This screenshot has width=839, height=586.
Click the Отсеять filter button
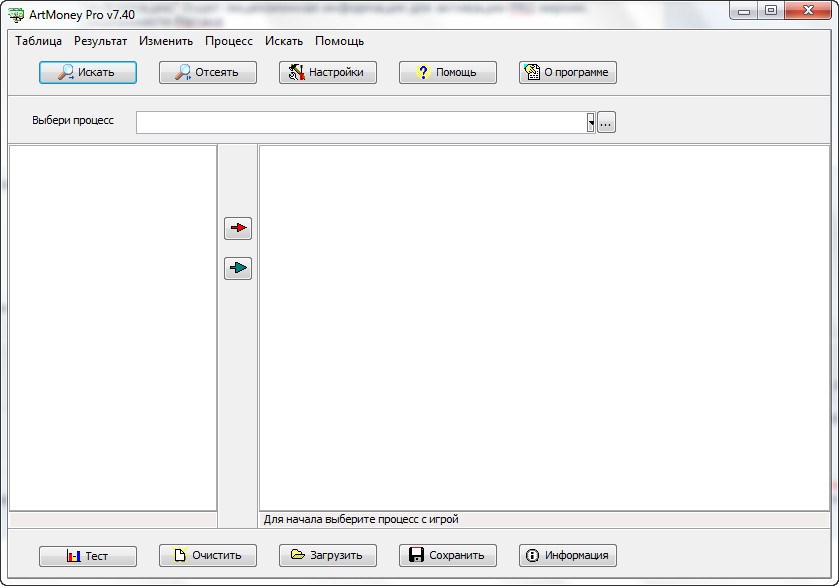(x=208, y=72)
